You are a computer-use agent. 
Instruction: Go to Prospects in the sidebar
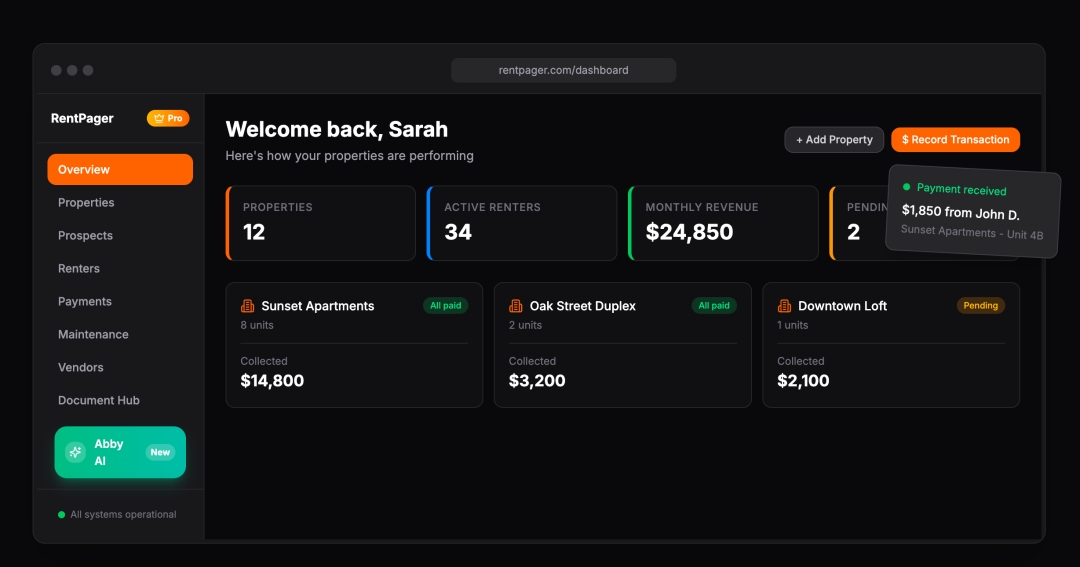(x=85, y=235)
